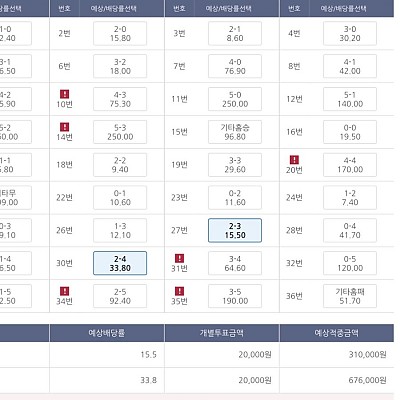Pick the 2-2 draw at 9.40

120,165
